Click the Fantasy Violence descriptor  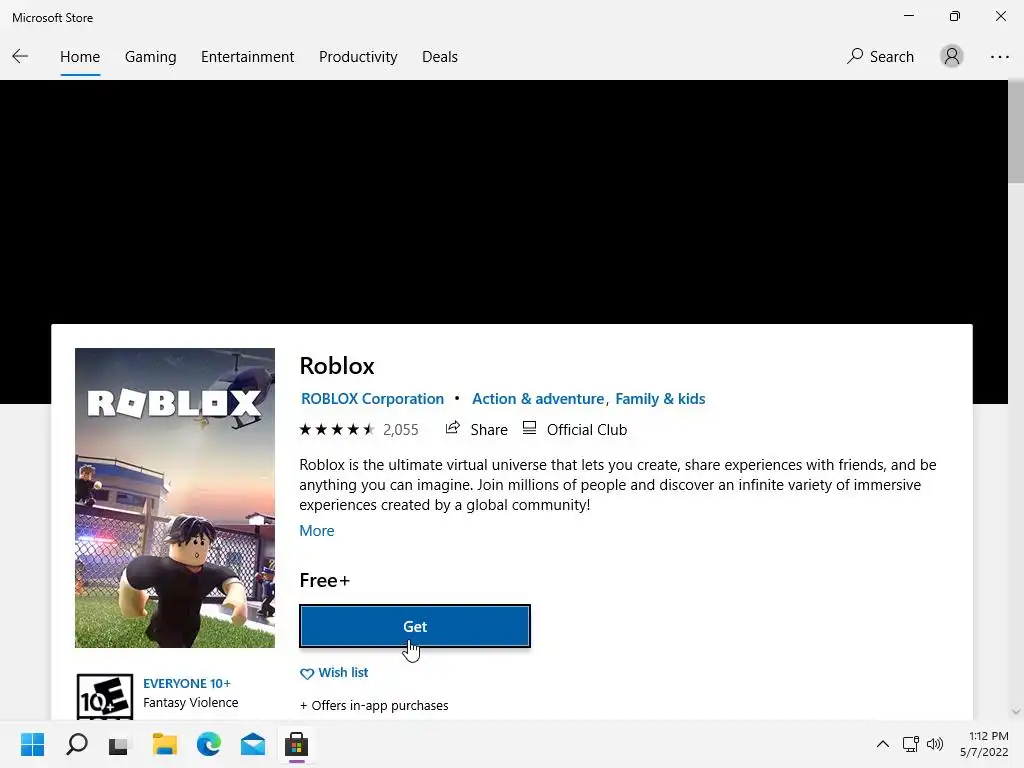191,703
